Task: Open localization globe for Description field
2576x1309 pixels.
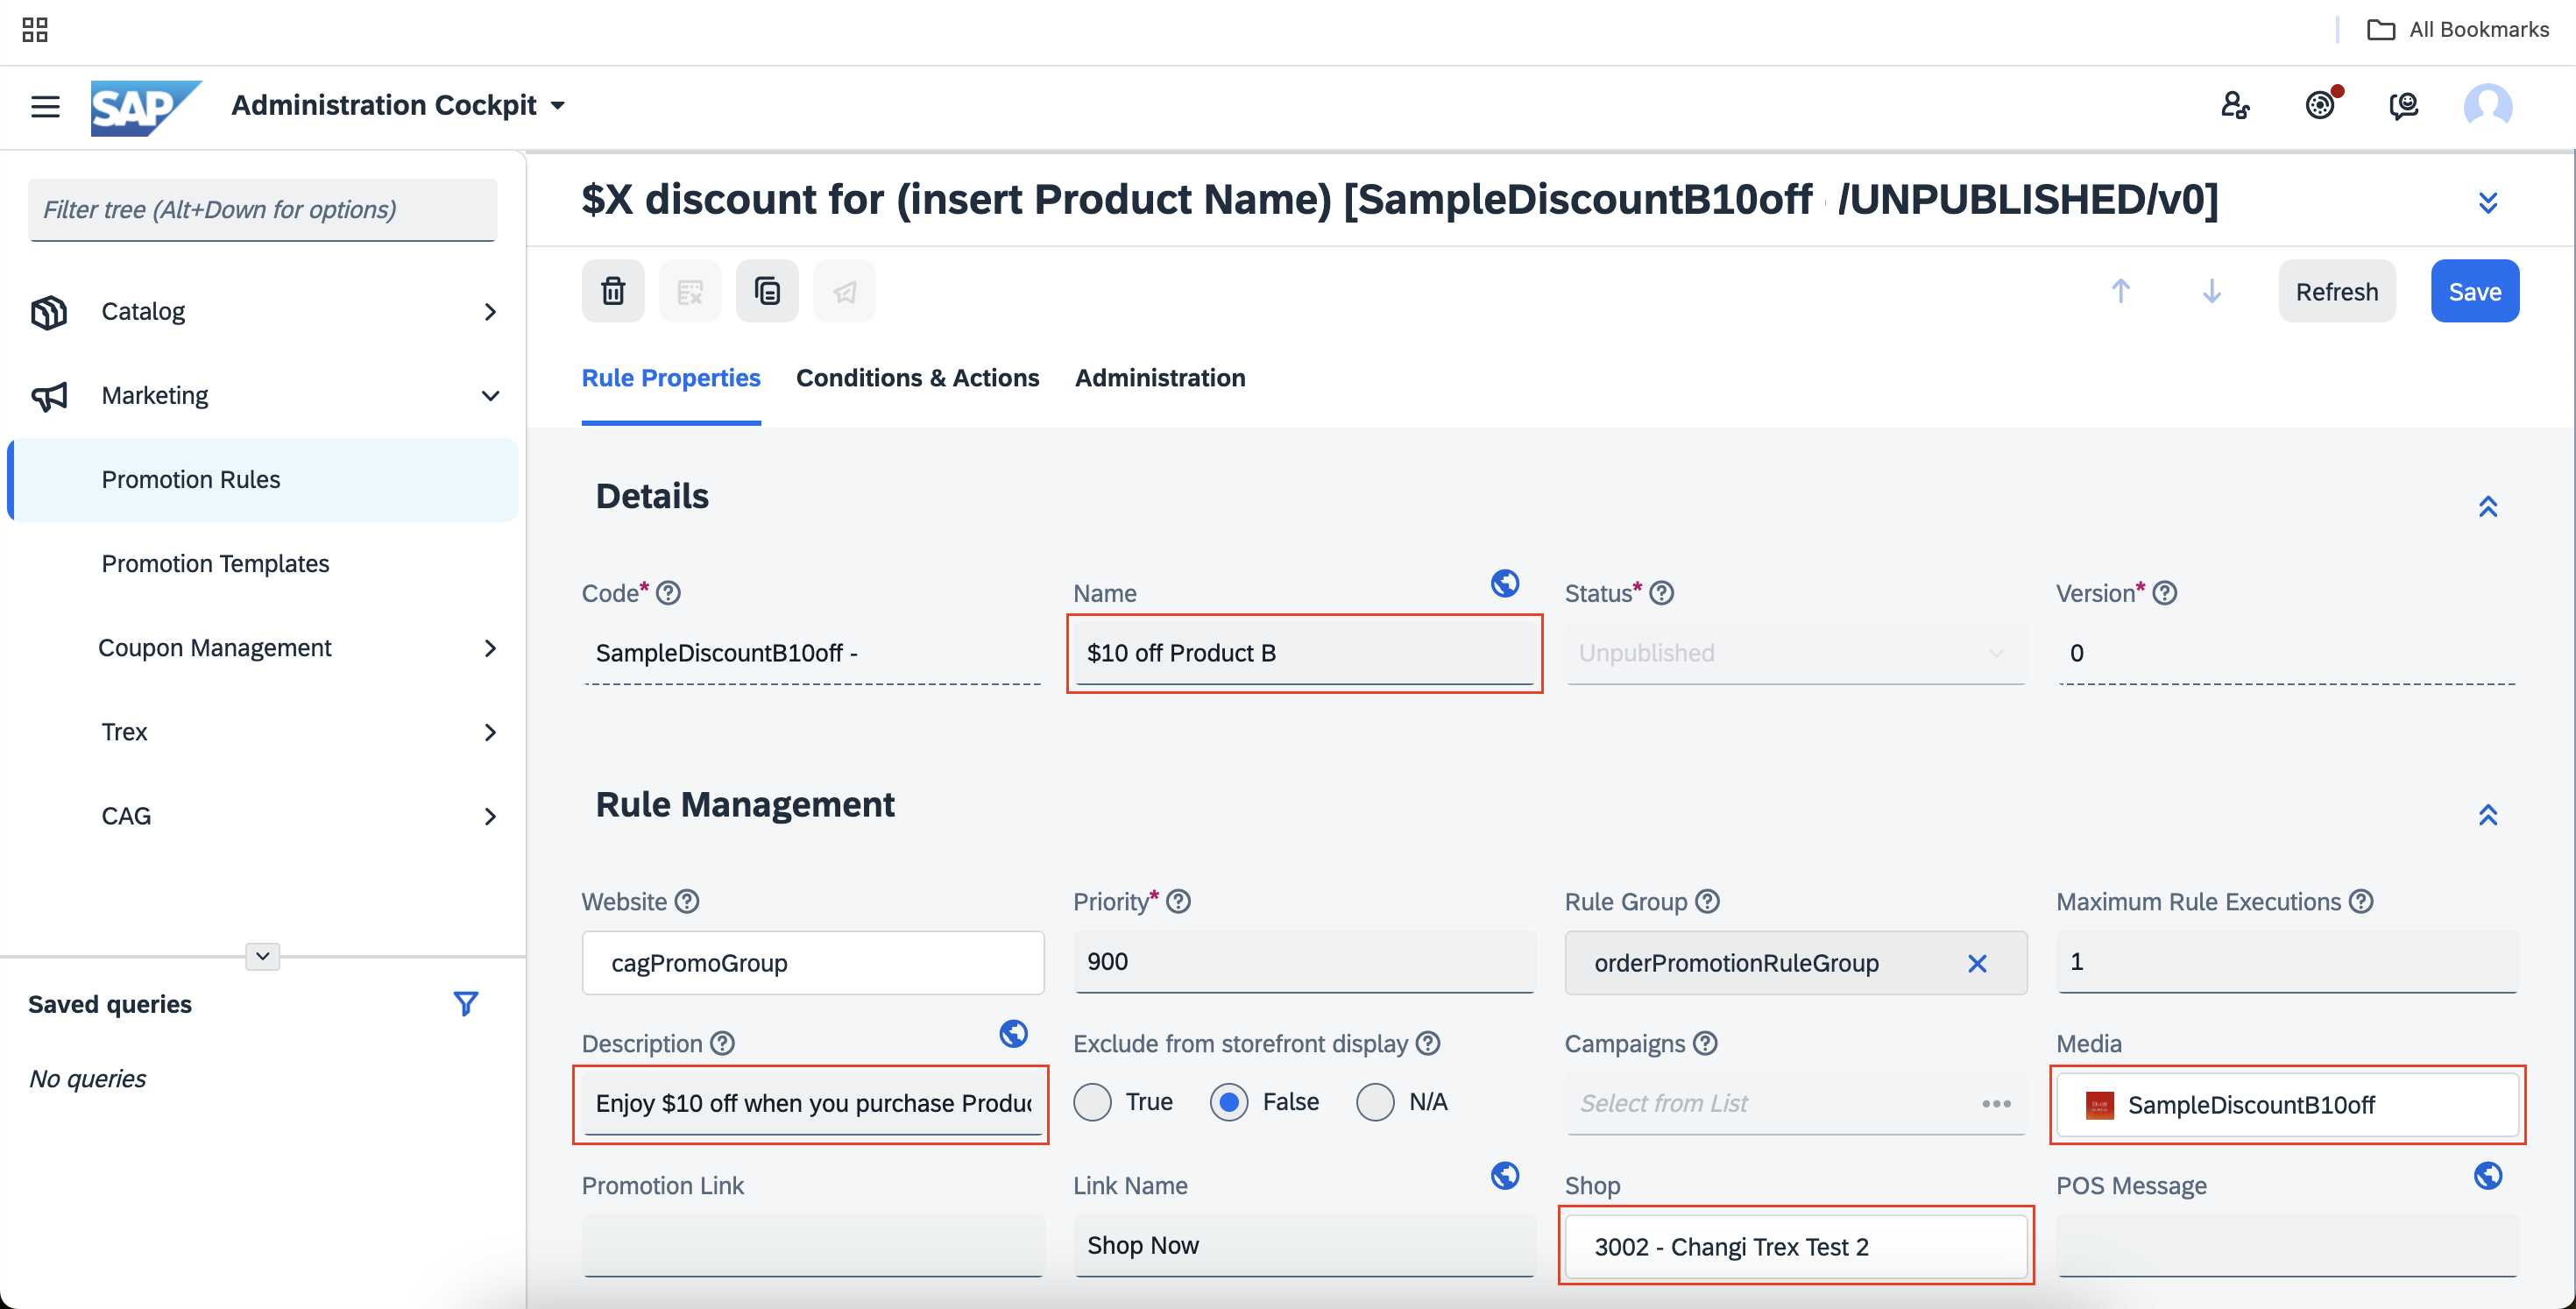Action: 1013,1033
